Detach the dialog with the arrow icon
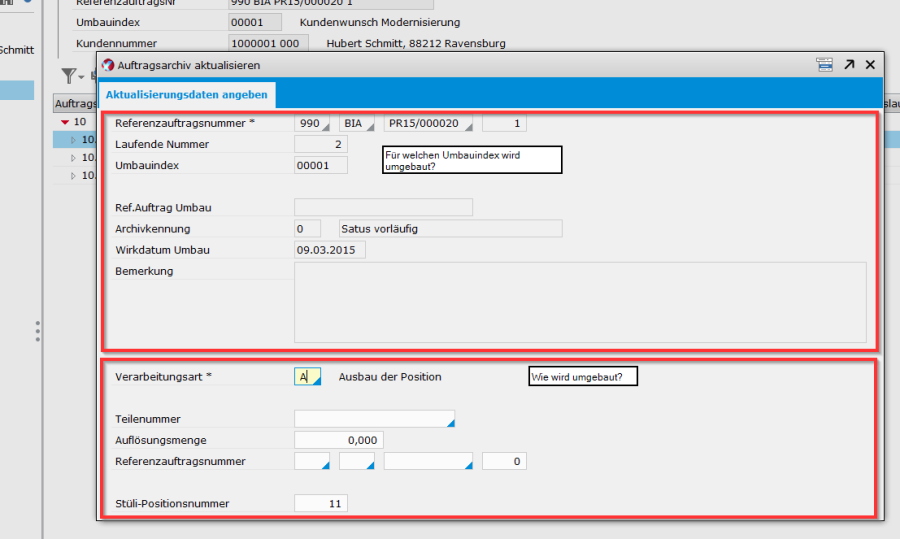Image resolution: width=900 pixels, height=539 pixels. pos(849,64)
